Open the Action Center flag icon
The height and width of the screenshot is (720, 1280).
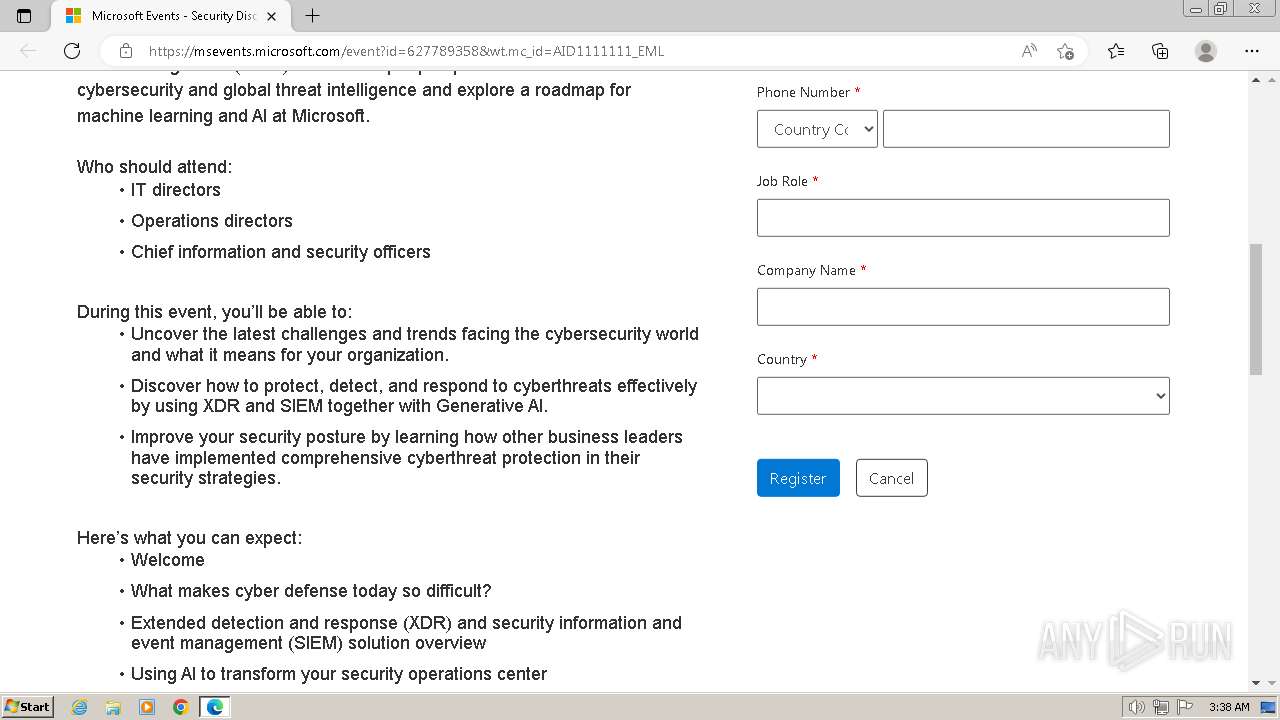[x=1183, y=707]
